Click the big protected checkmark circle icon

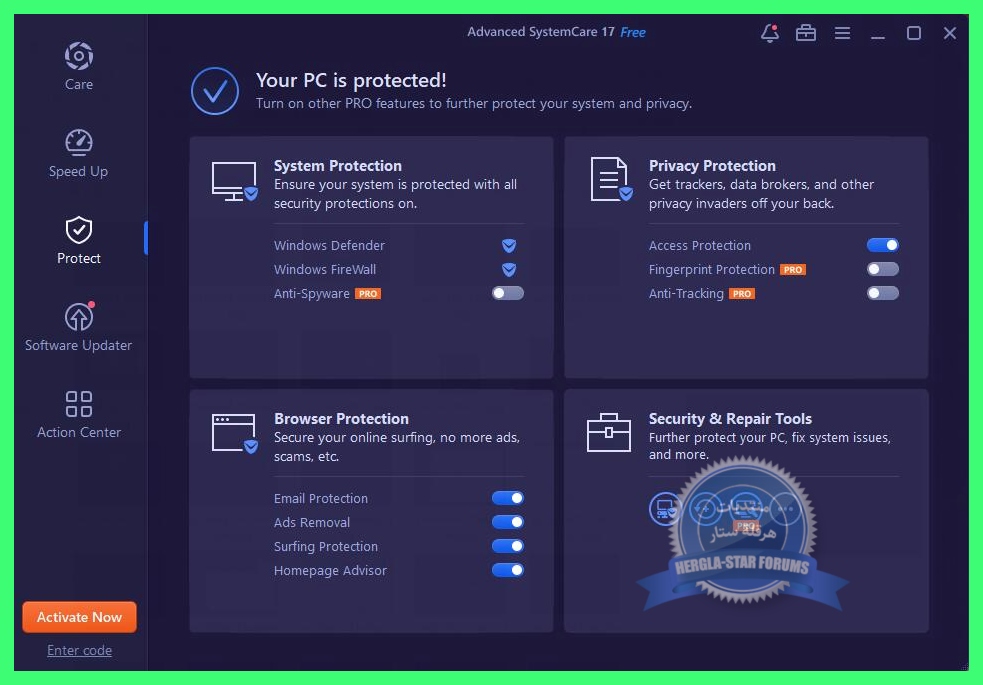tap(215, 92)
